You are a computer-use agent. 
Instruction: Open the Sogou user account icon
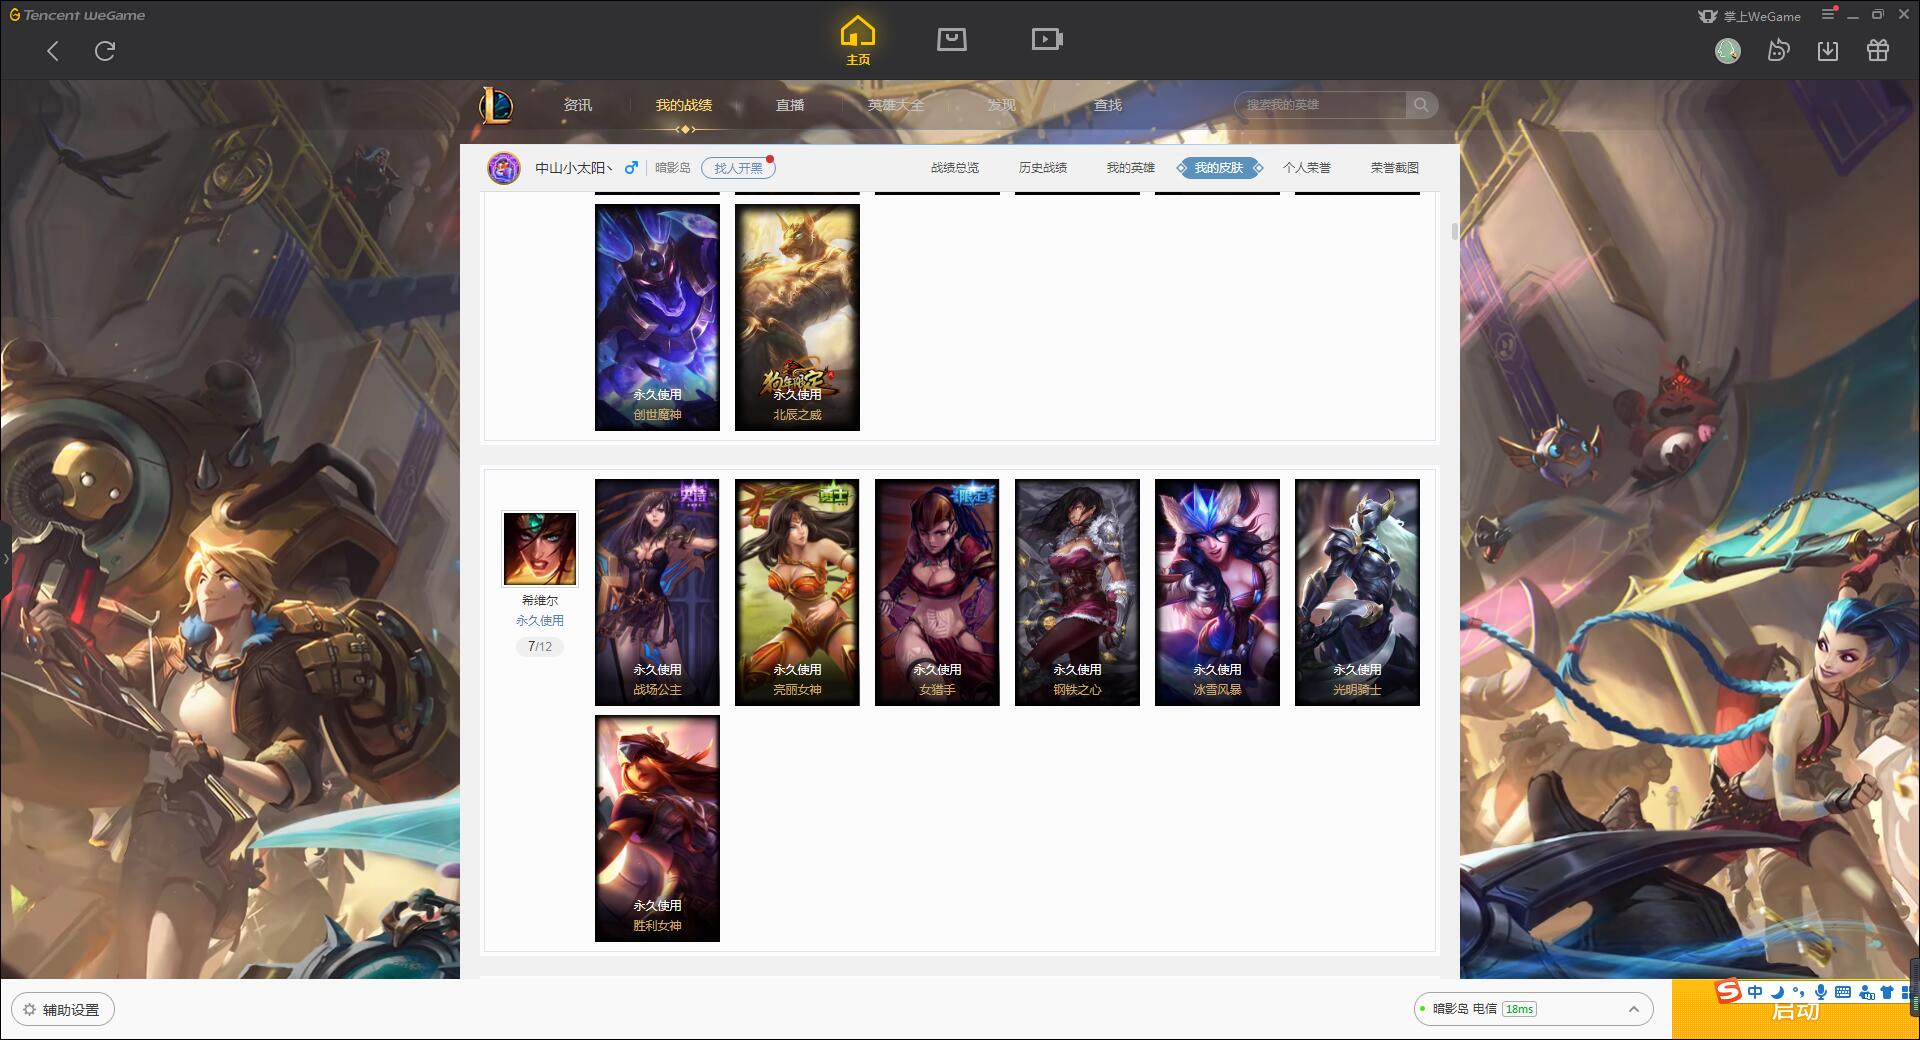(1866, 992)
